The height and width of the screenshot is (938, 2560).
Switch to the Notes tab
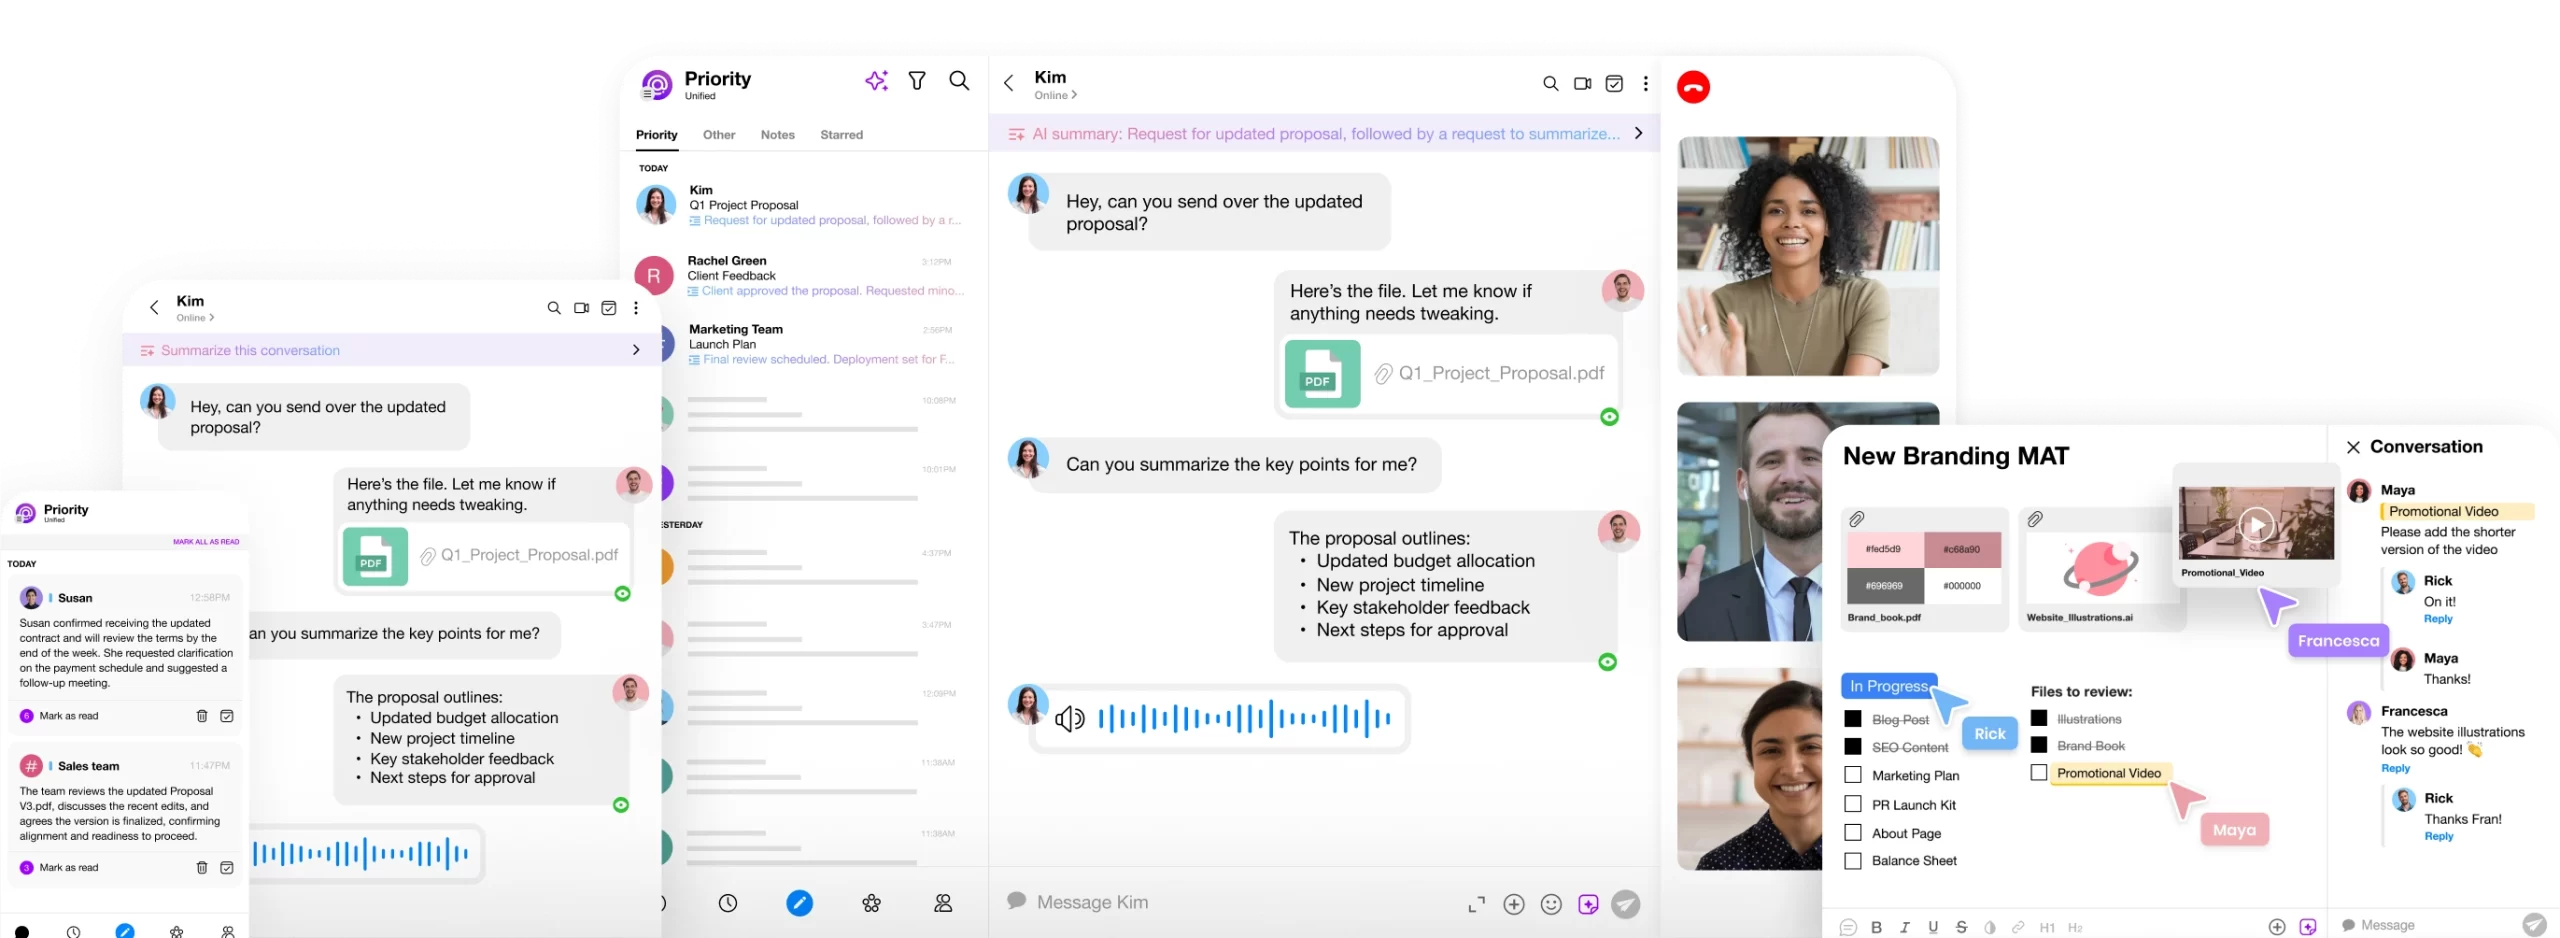(x=777, y=135)
